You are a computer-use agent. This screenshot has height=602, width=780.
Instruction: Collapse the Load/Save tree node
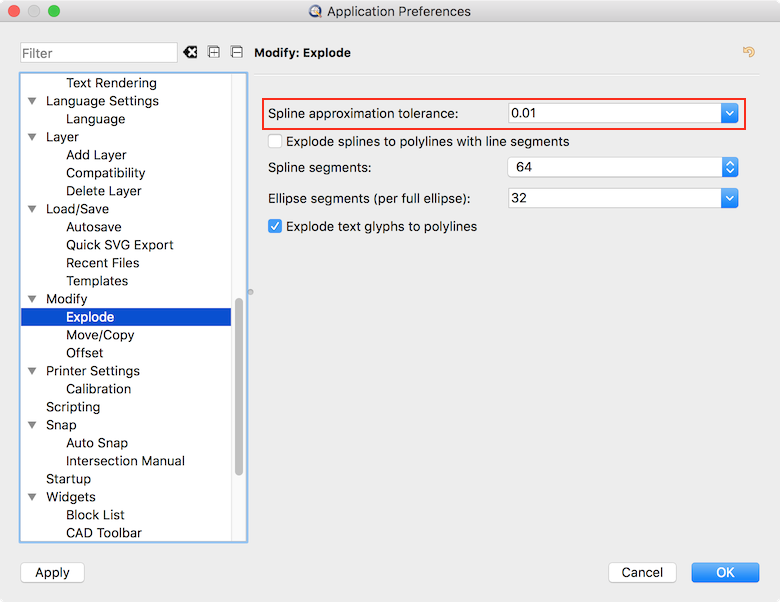click(32, 209)
